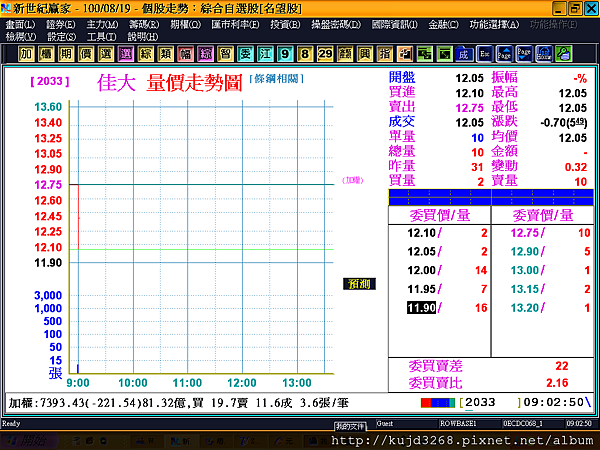Open the 匯市利率(F) menu
The image size is (600, 450).
pyautogui.click(x=235, y=24)
